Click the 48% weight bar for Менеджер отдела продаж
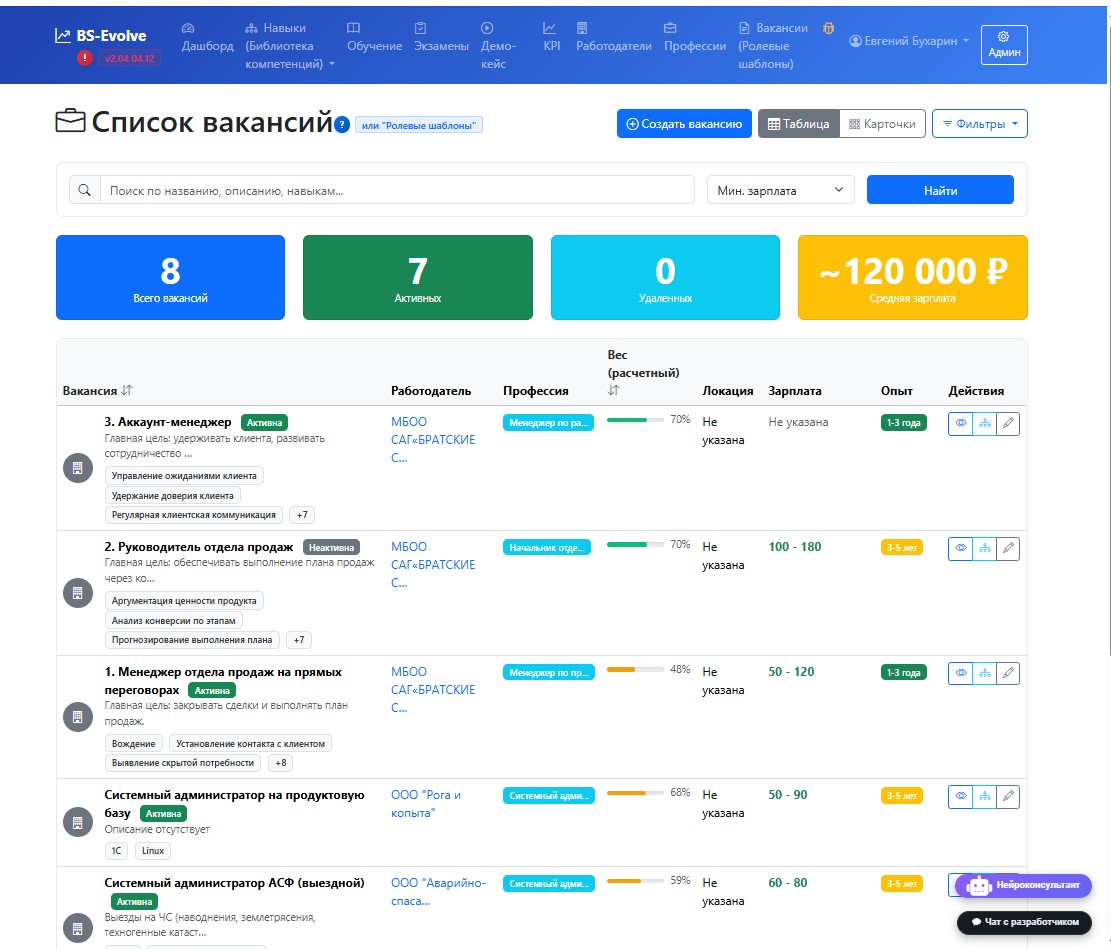Screen dimensions: 1111x949 point(635,669)
